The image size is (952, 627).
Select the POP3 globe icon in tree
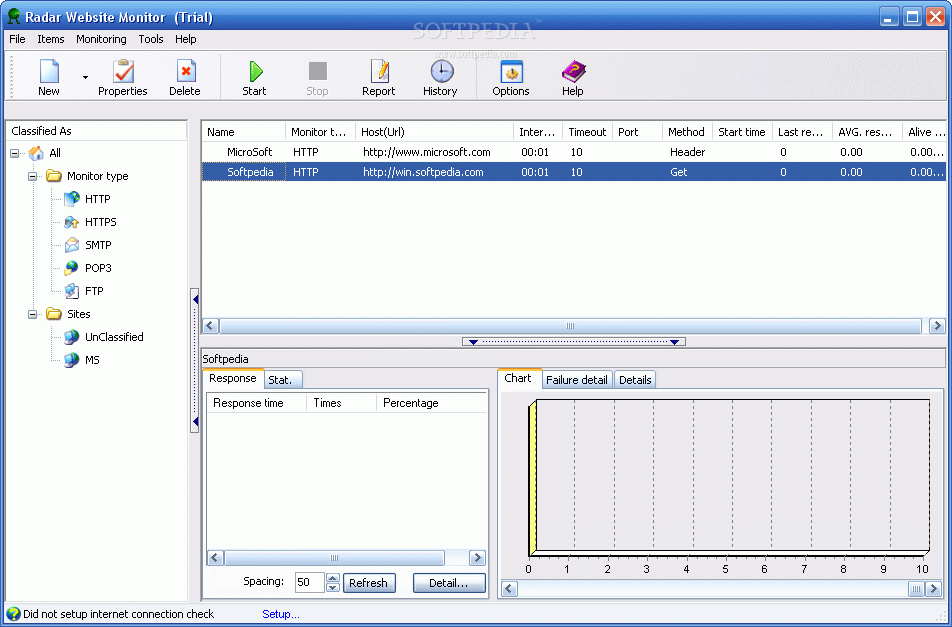[72, 268]
